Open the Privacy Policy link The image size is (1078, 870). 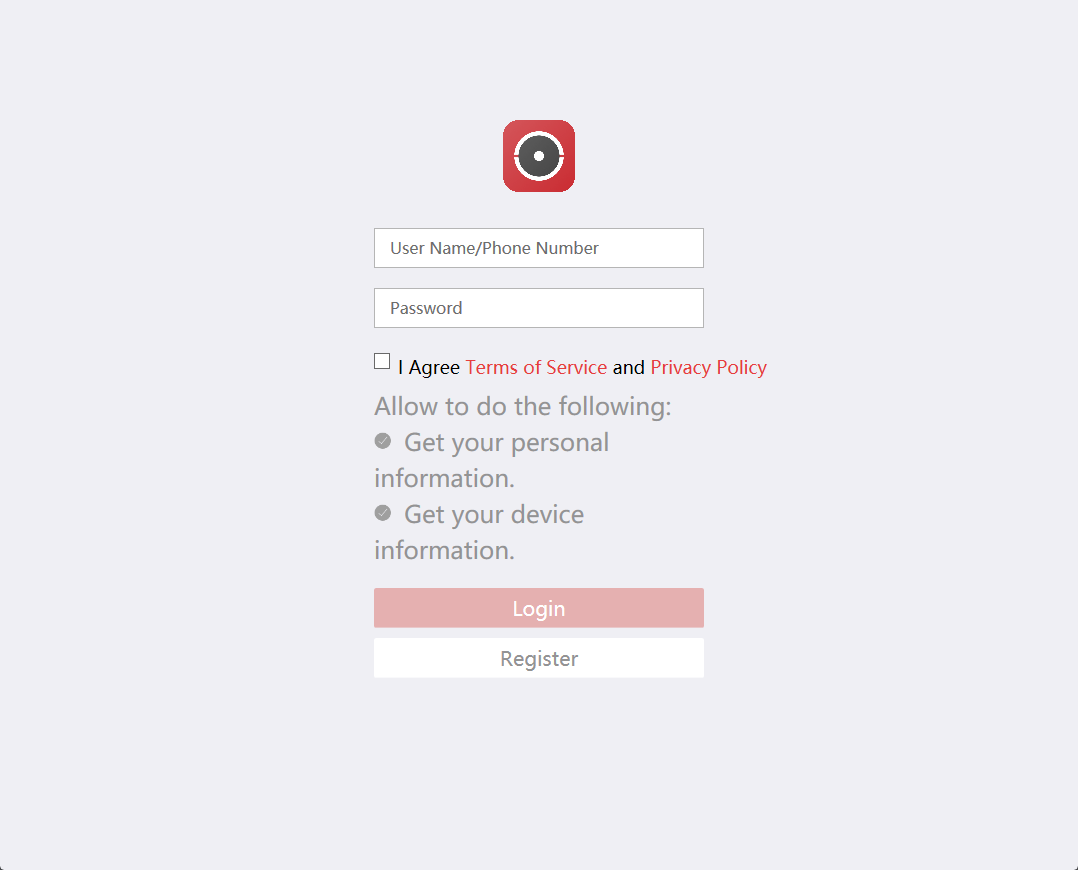pos(708,367)
